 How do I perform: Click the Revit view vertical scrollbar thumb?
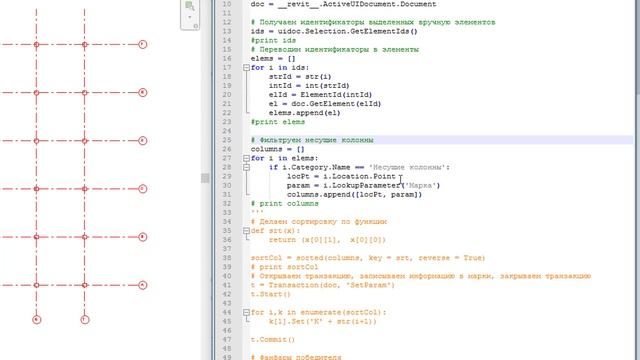click(205, 178)
